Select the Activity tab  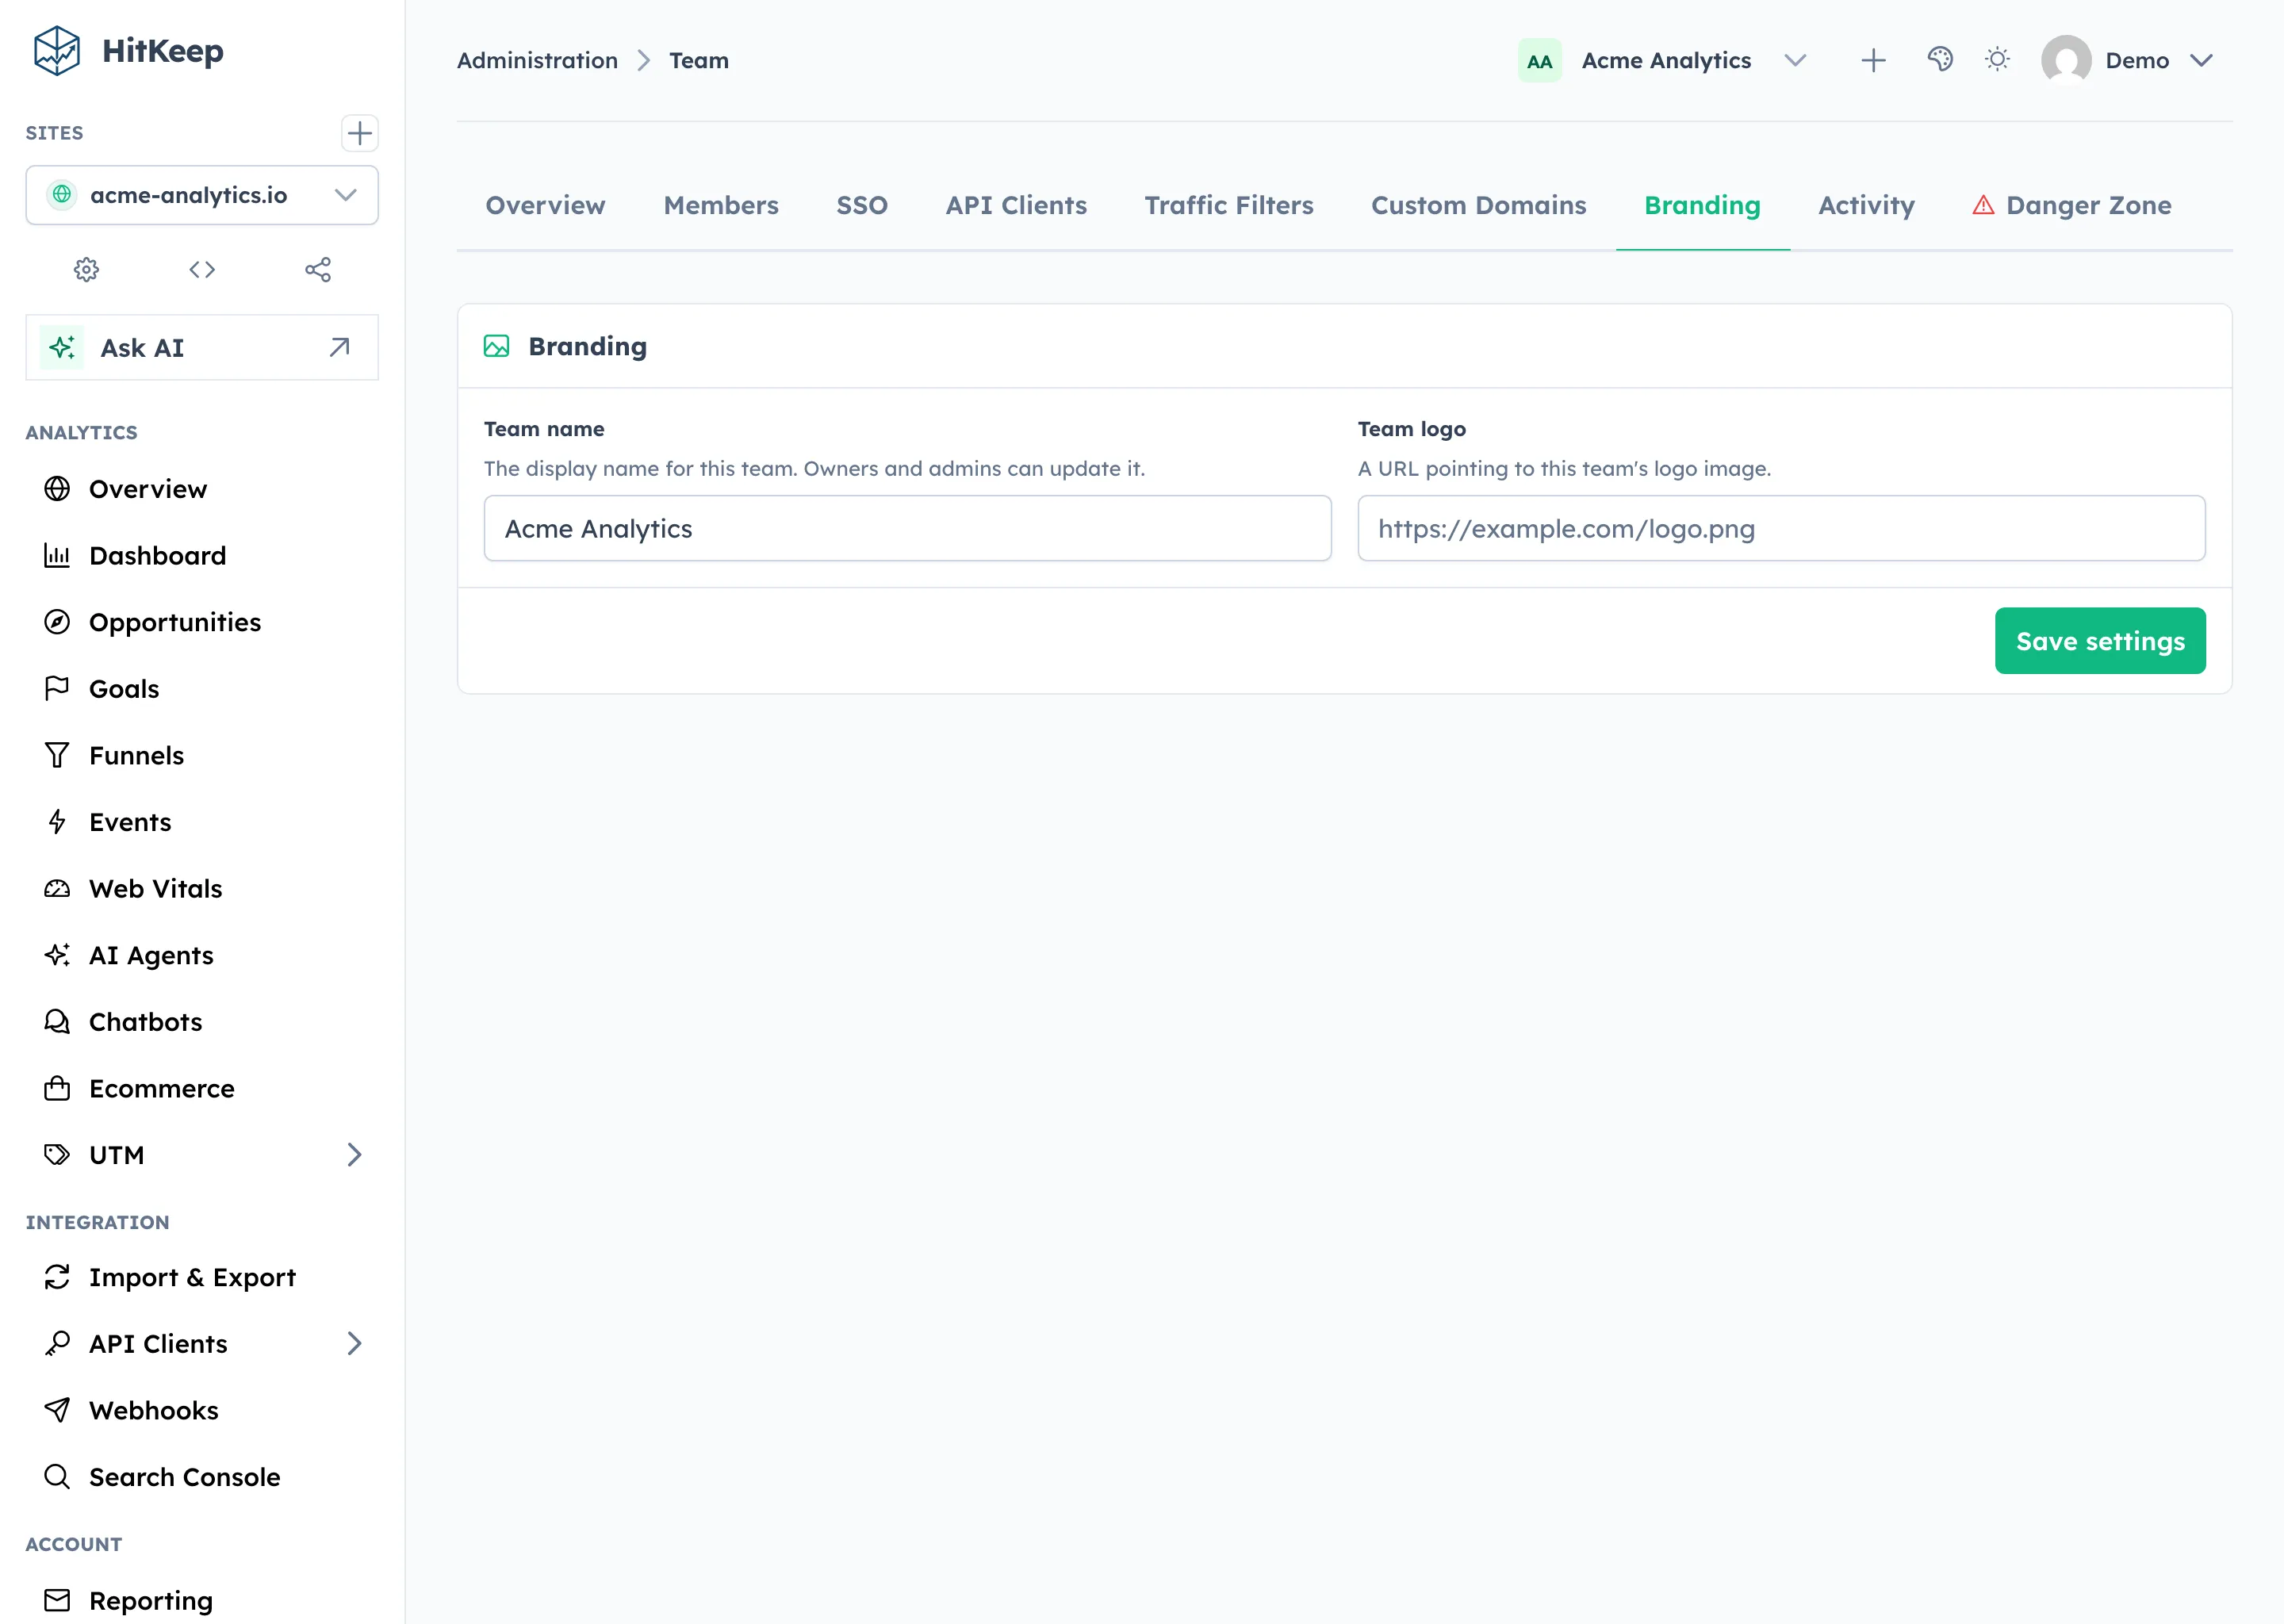1866,205
